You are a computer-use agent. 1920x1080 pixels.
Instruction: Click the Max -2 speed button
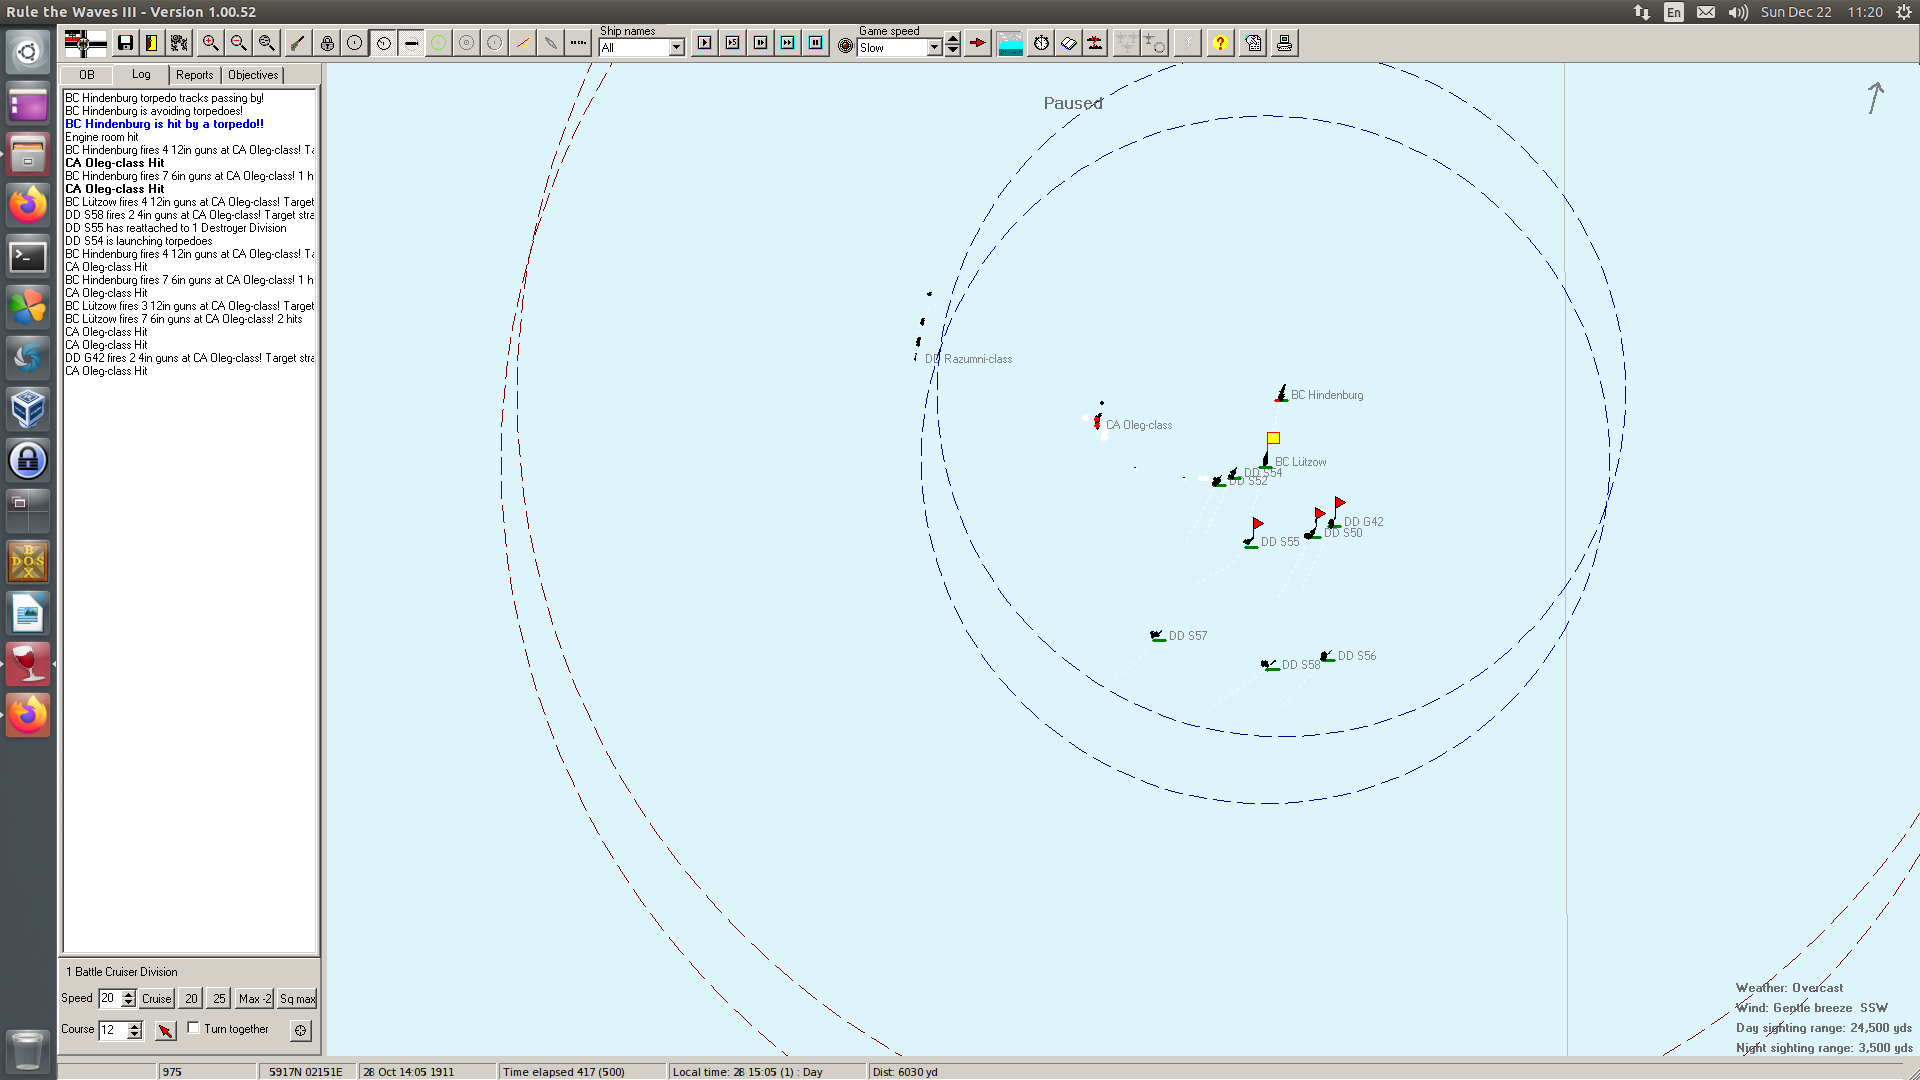point(255,999)
